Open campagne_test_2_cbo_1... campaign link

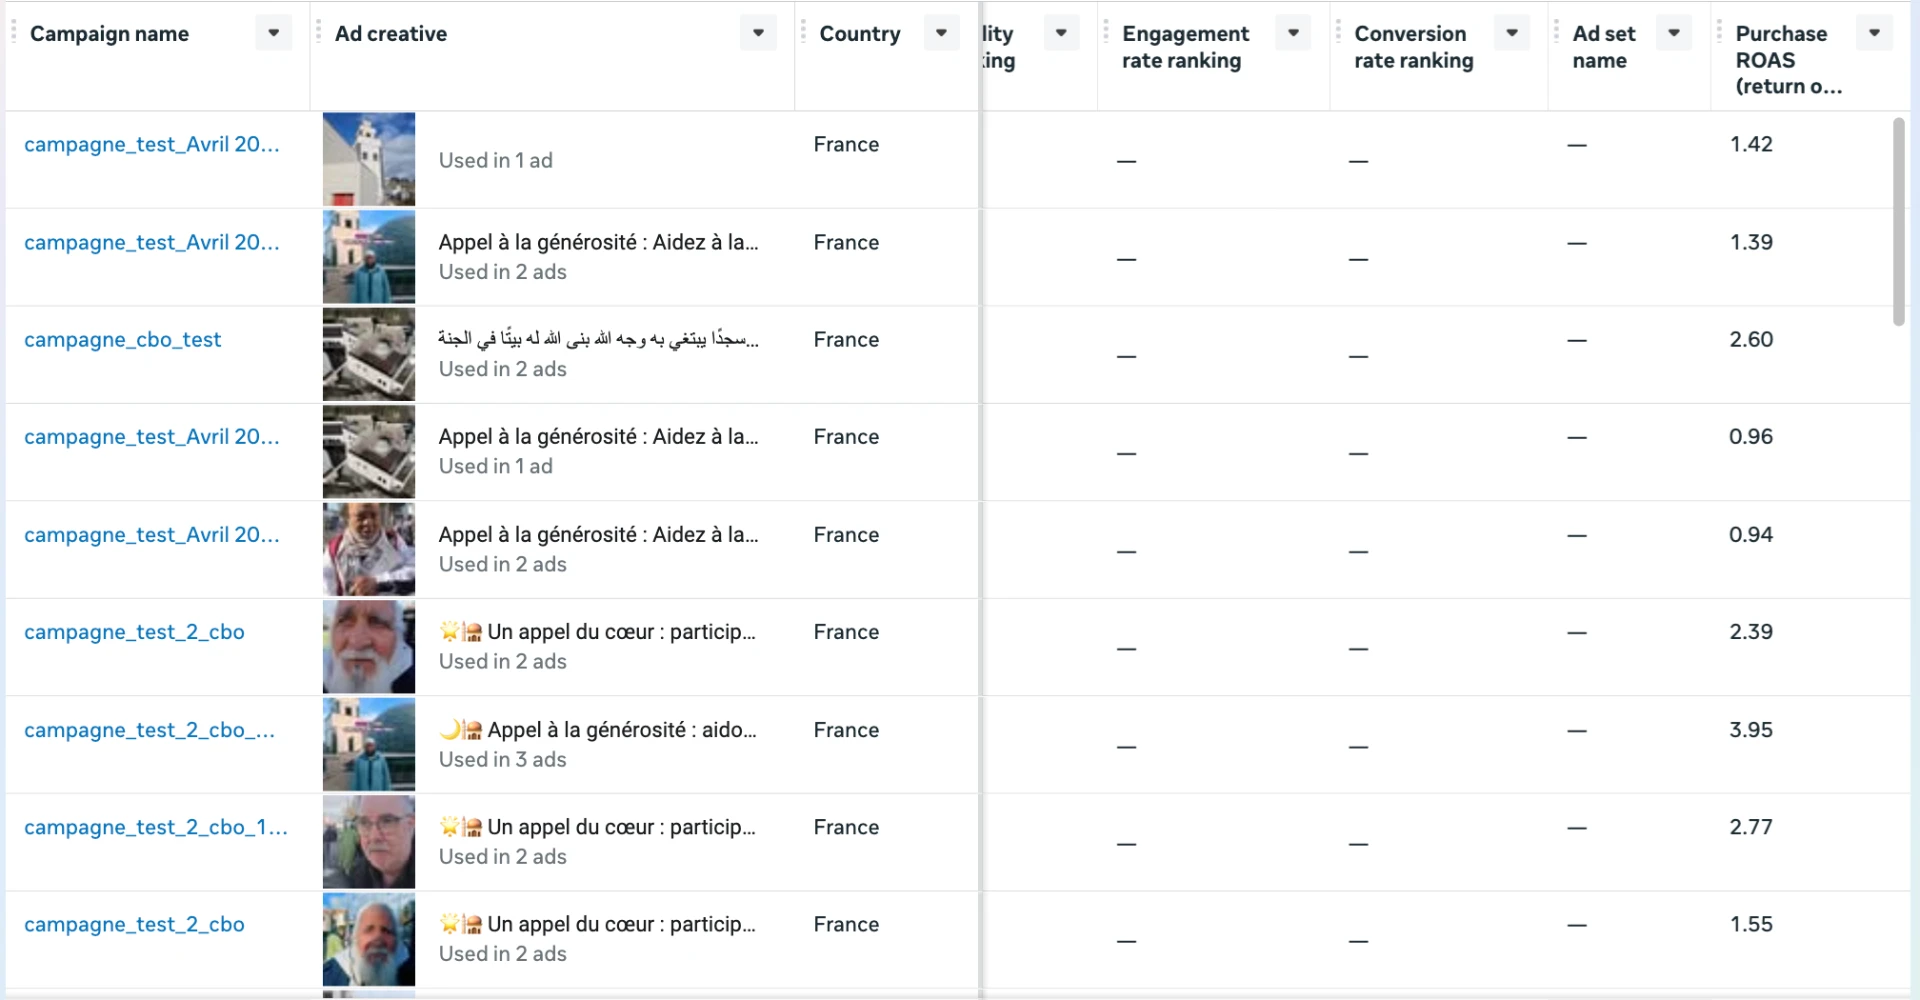156,828
